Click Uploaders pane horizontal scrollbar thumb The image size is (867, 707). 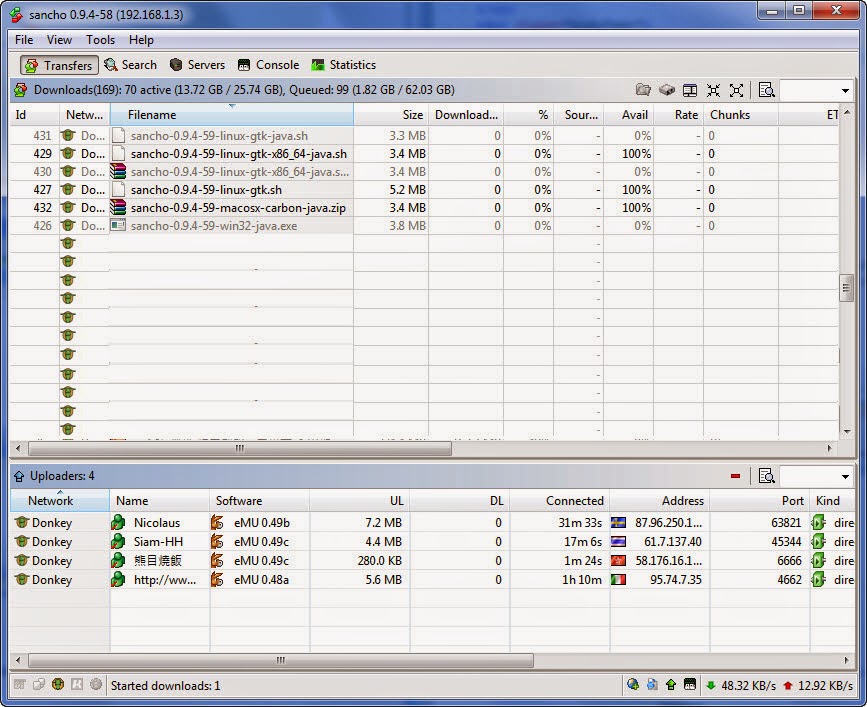pos(281,660)
